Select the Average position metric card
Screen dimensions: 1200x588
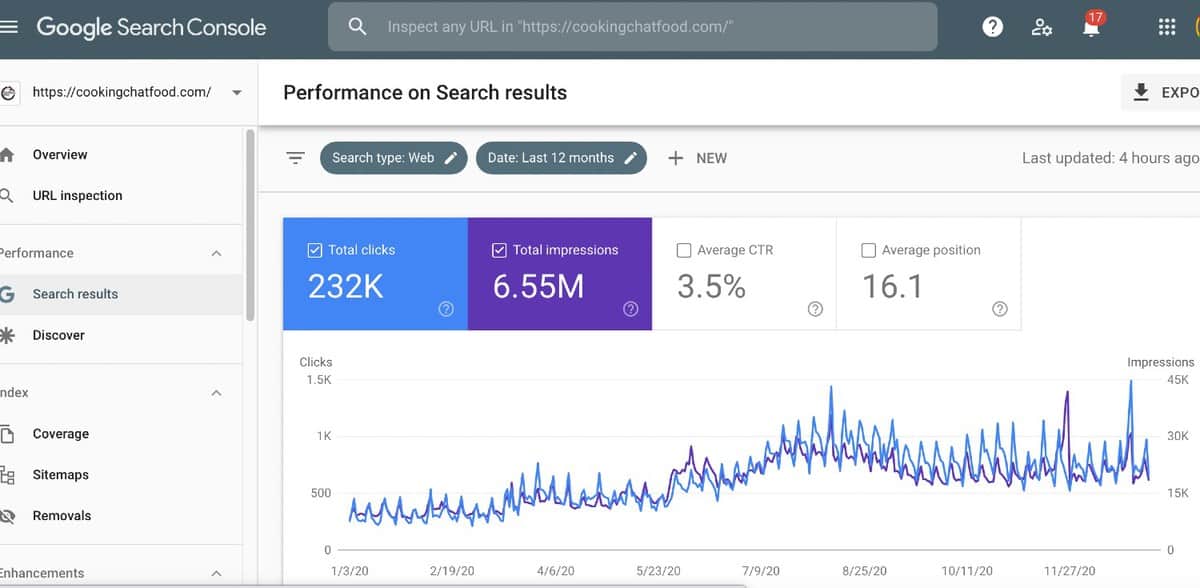(x=929, y=274)
